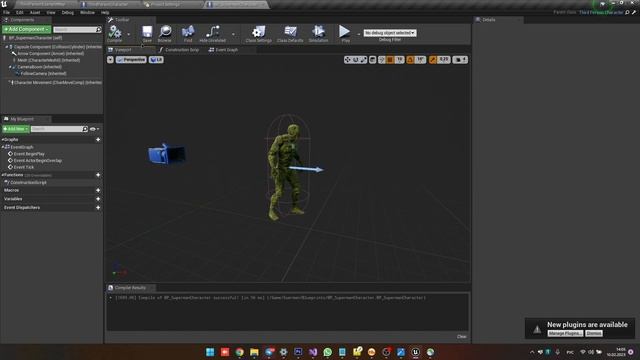
Task: Open Hide Unrelated options arrow
Action: pyautogui.click(x=233, y=34)
